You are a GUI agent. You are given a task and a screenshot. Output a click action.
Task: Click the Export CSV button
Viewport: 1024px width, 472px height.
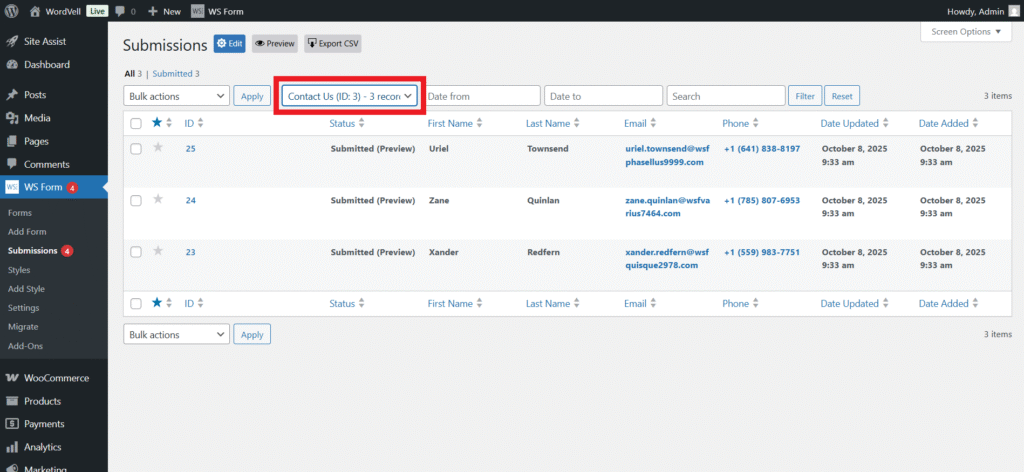[x=332, y=44]
